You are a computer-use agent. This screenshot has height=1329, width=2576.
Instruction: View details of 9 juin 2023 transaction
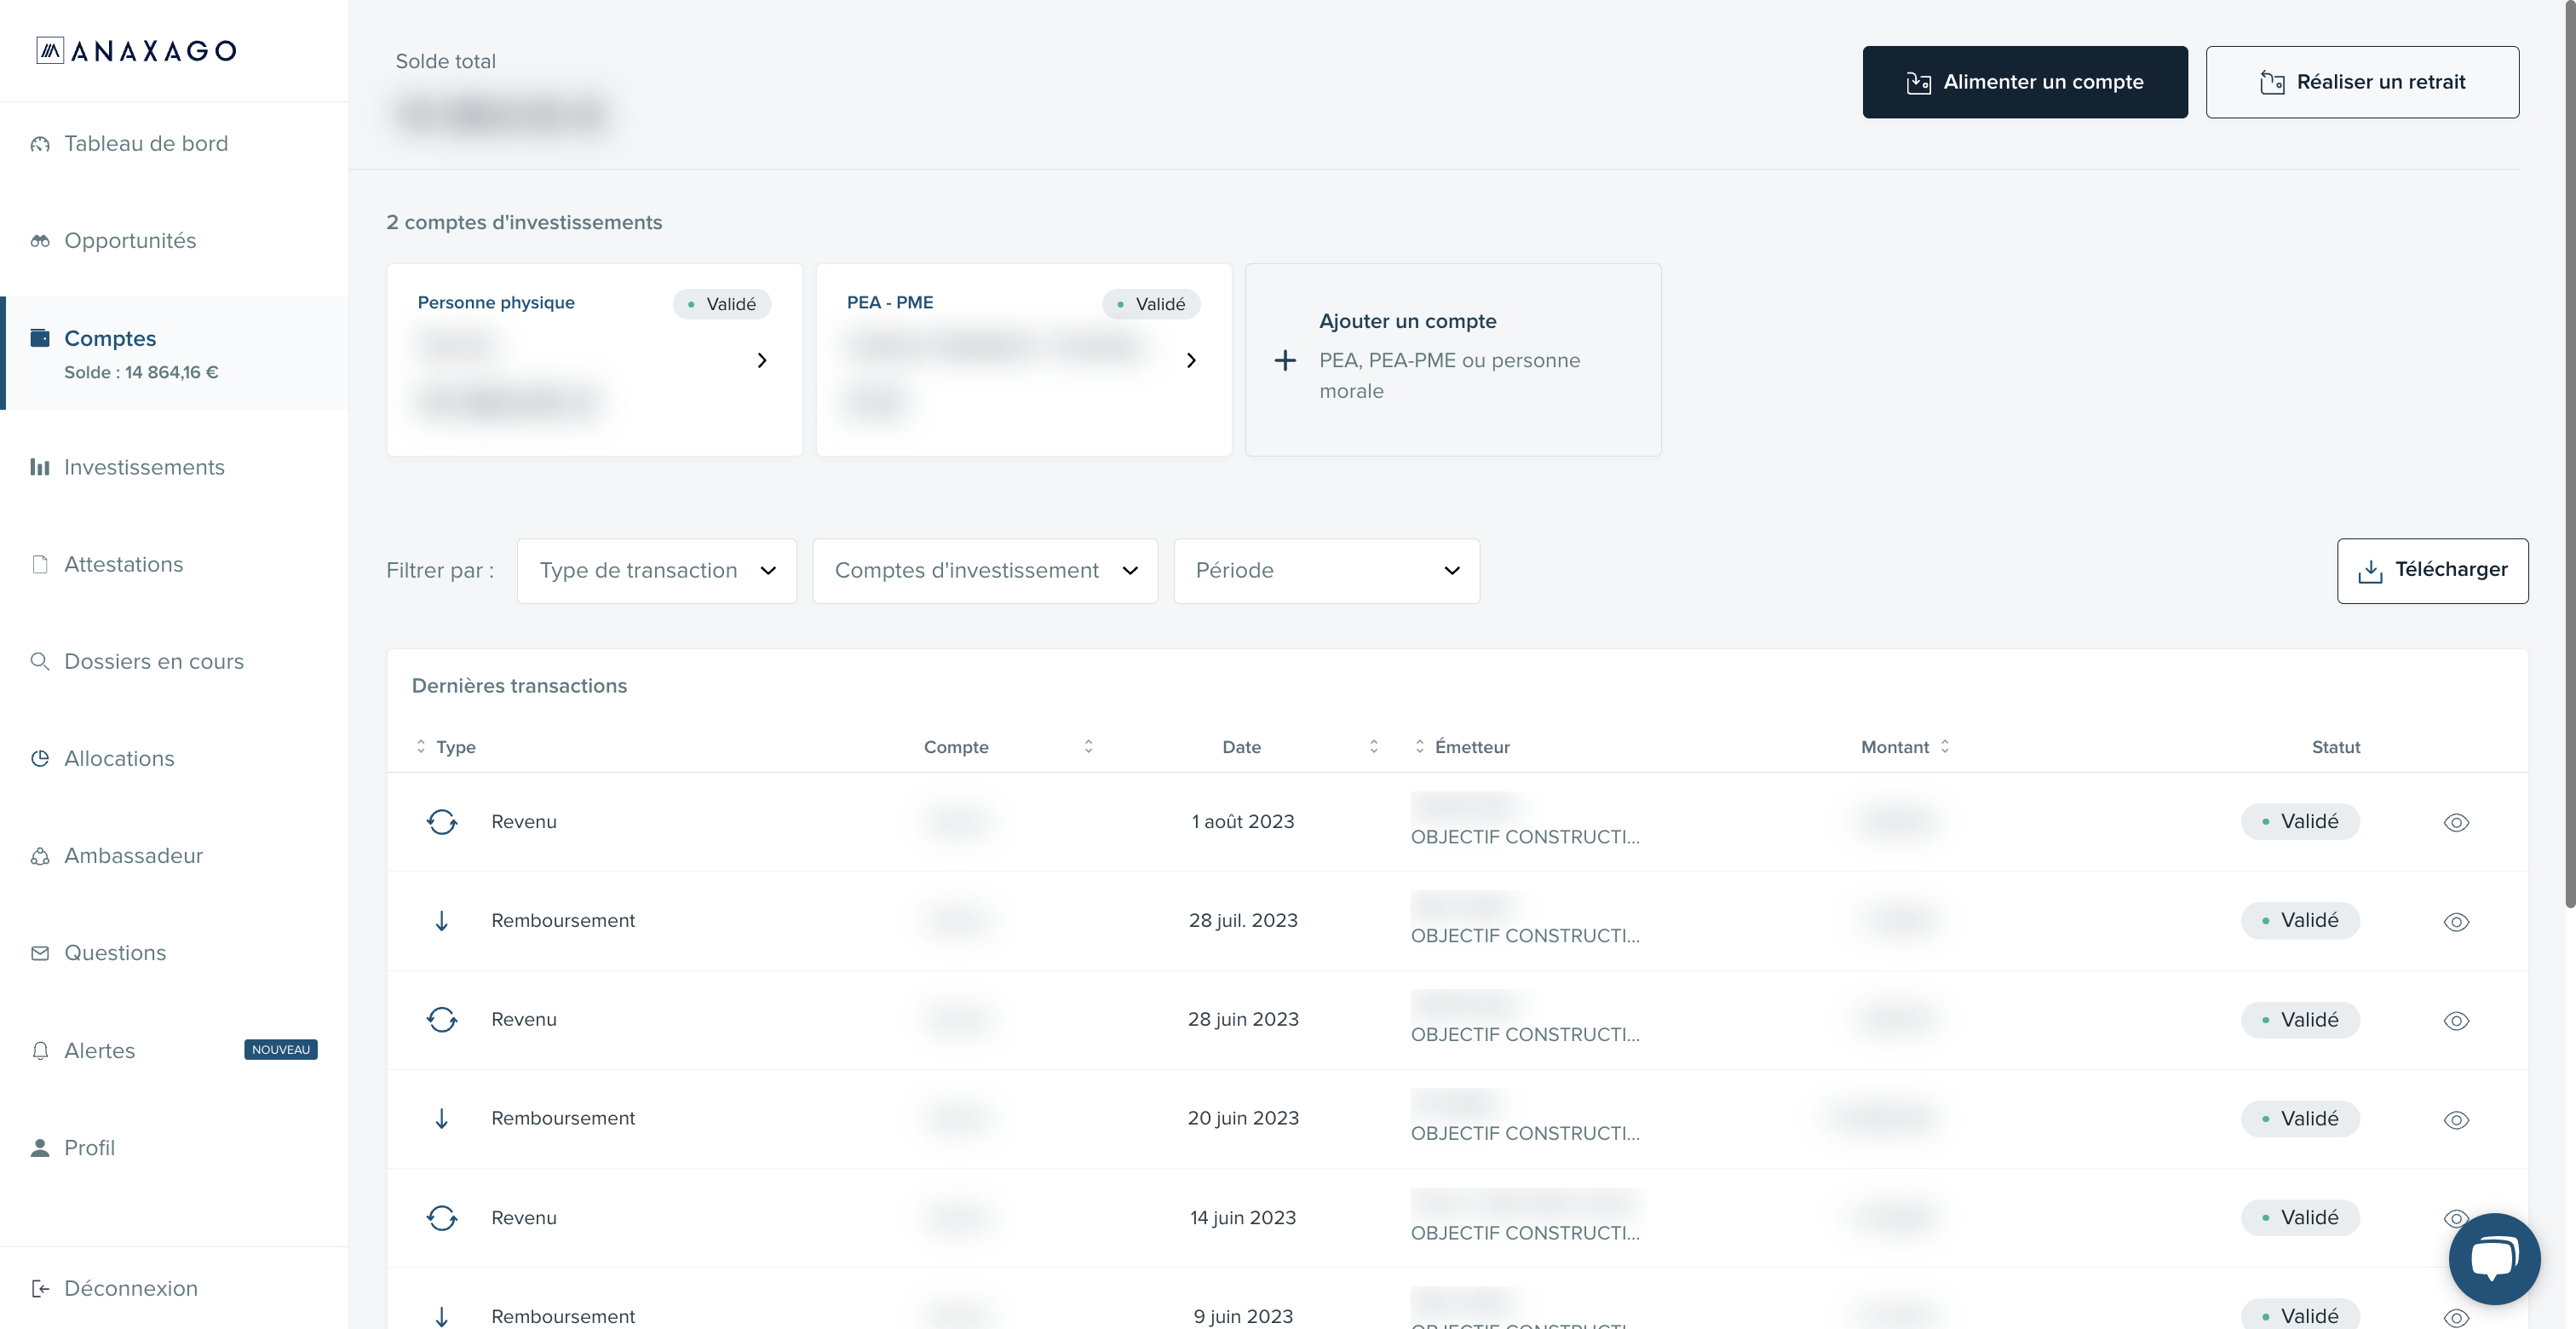(x=2456, y=1318)
